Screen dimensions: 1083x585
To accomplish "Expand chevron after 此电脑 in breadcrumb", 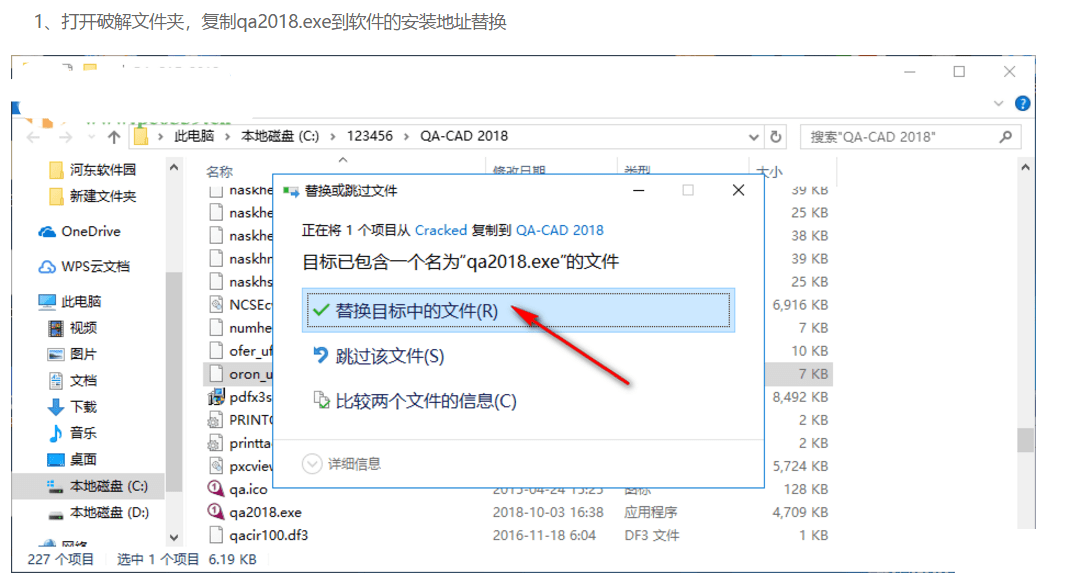I will [227, 137].
